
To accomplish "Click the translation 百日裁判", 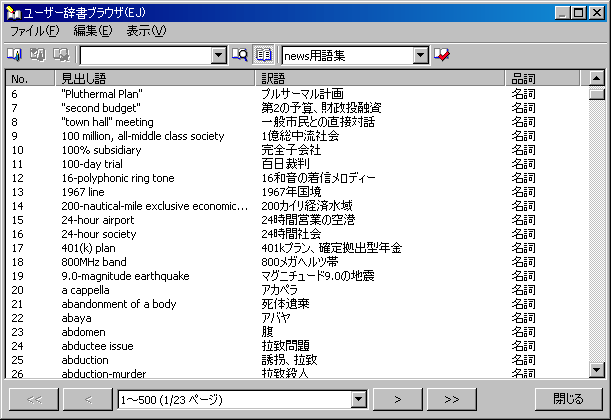I will [285, 164].
